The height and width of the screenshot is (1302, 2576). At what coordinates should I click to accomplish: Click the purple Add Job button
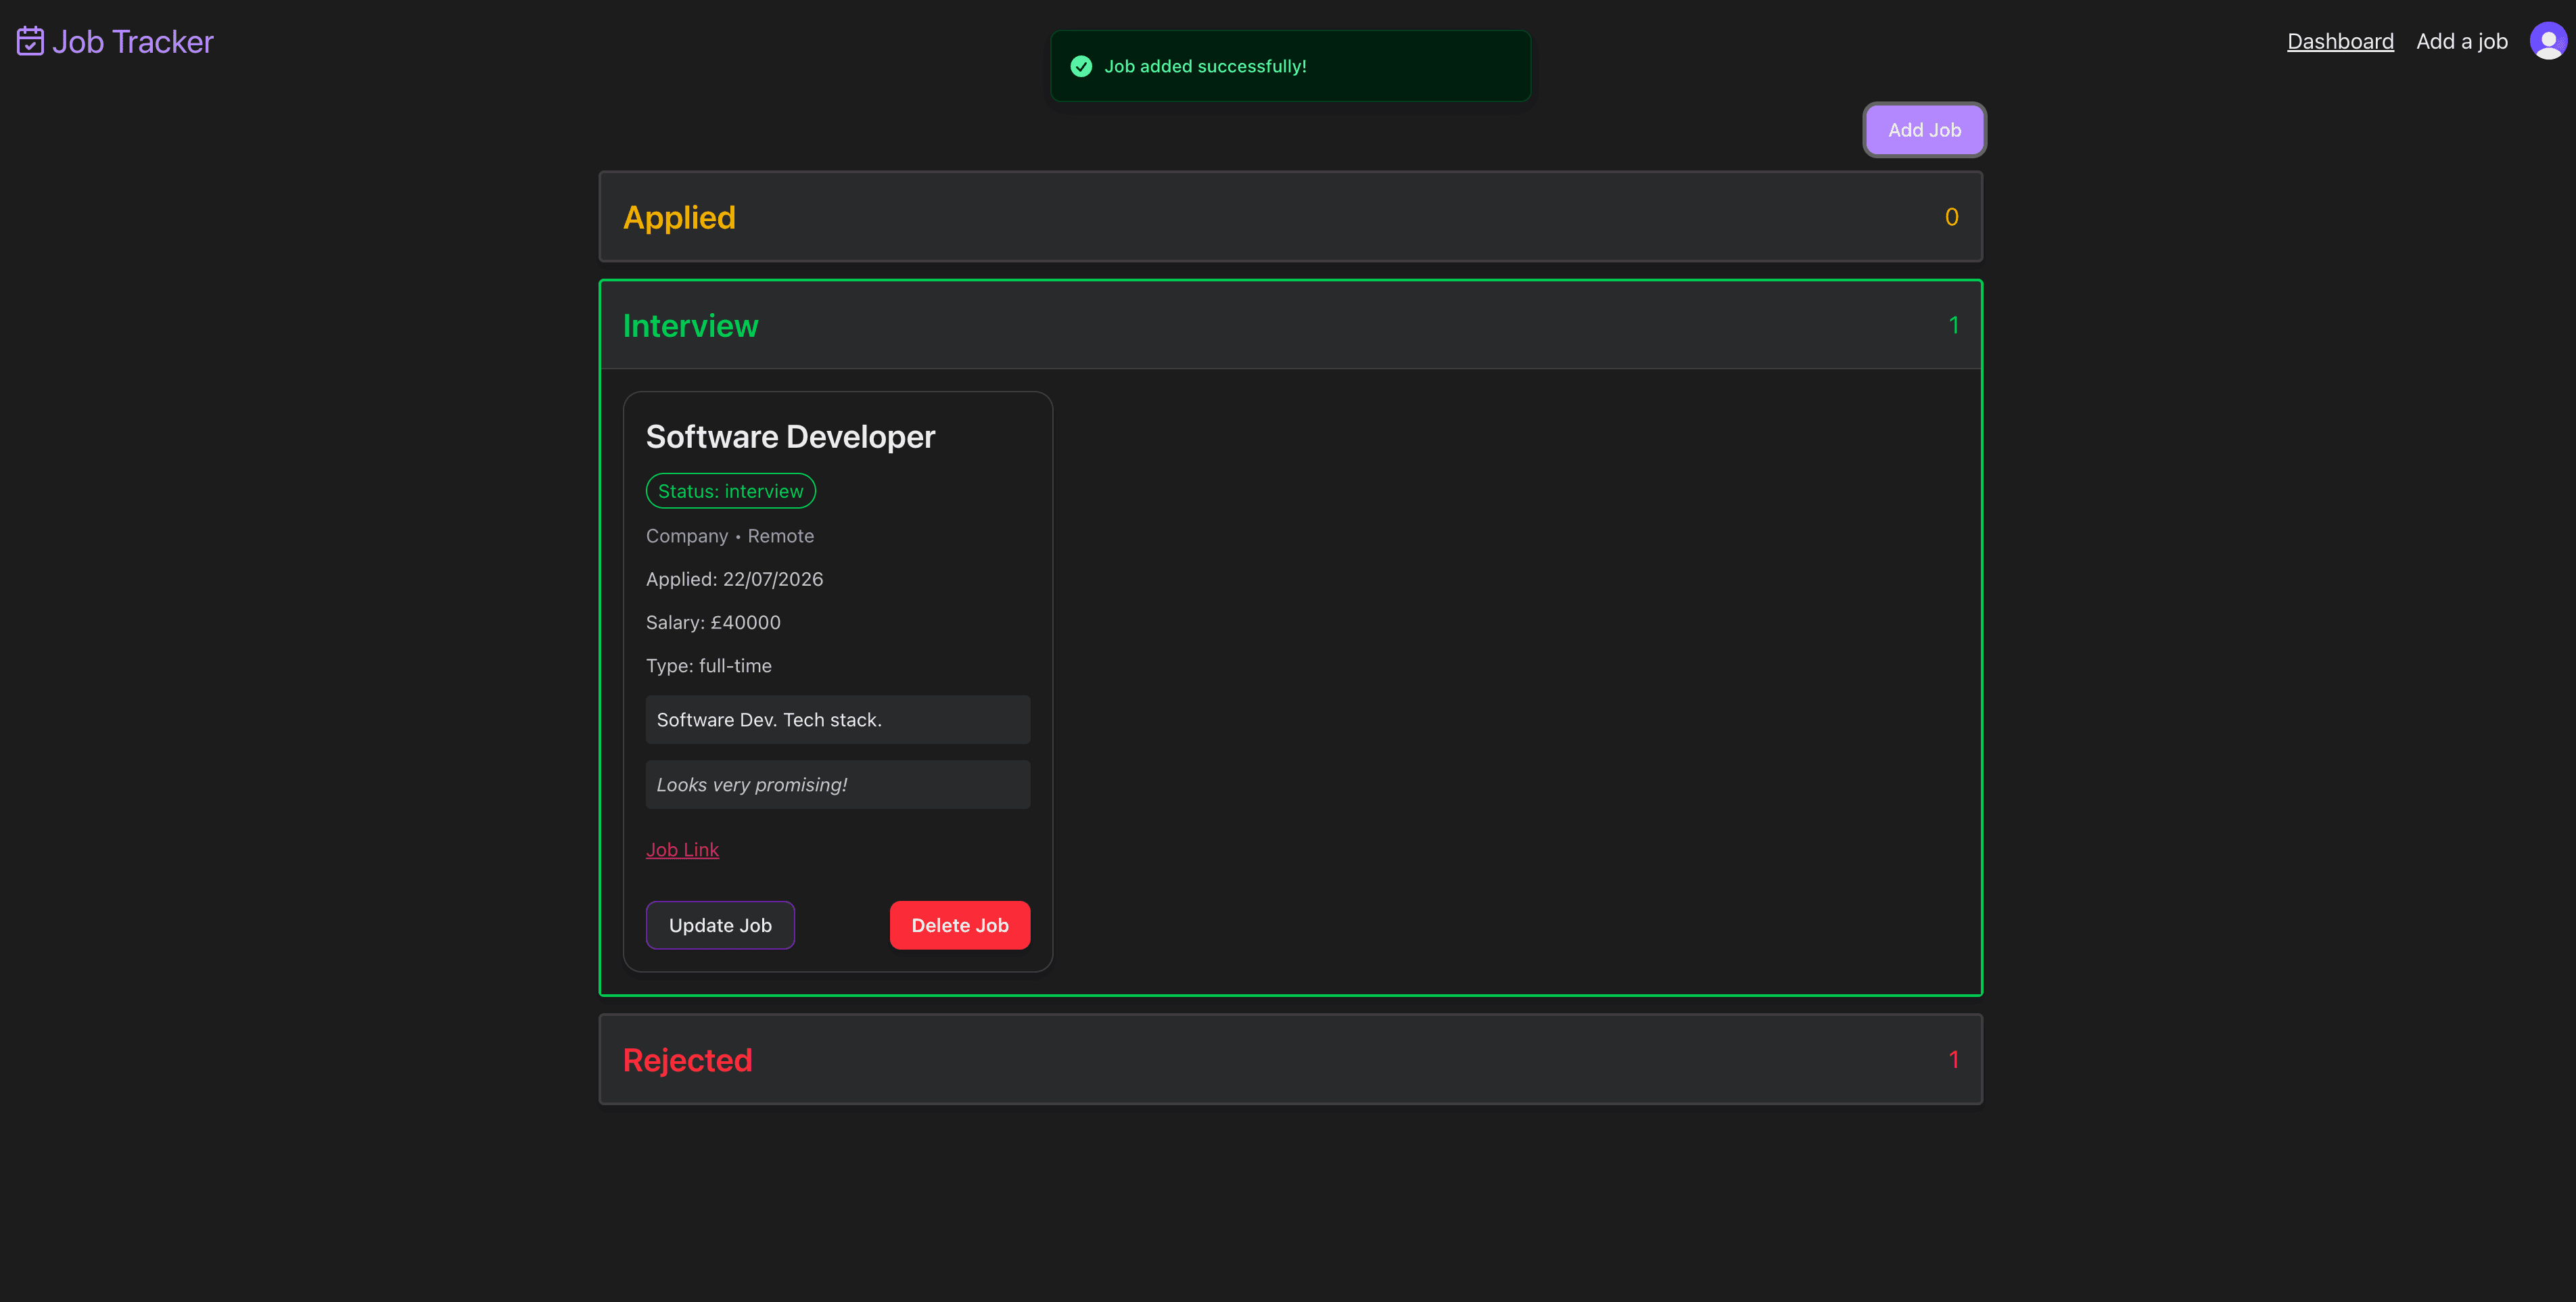point(1924,130)
